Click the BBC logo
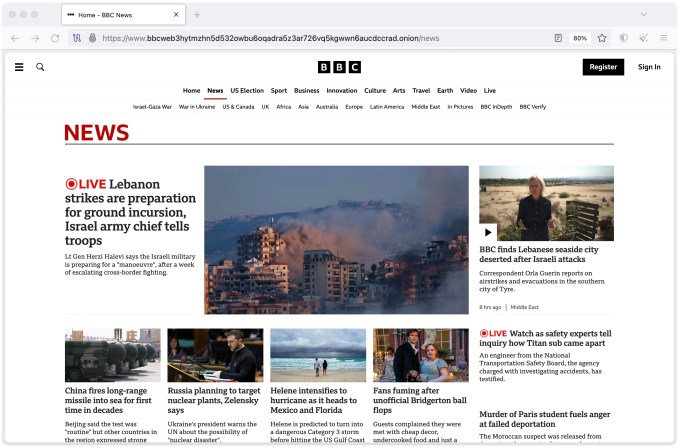 (339, 67)
